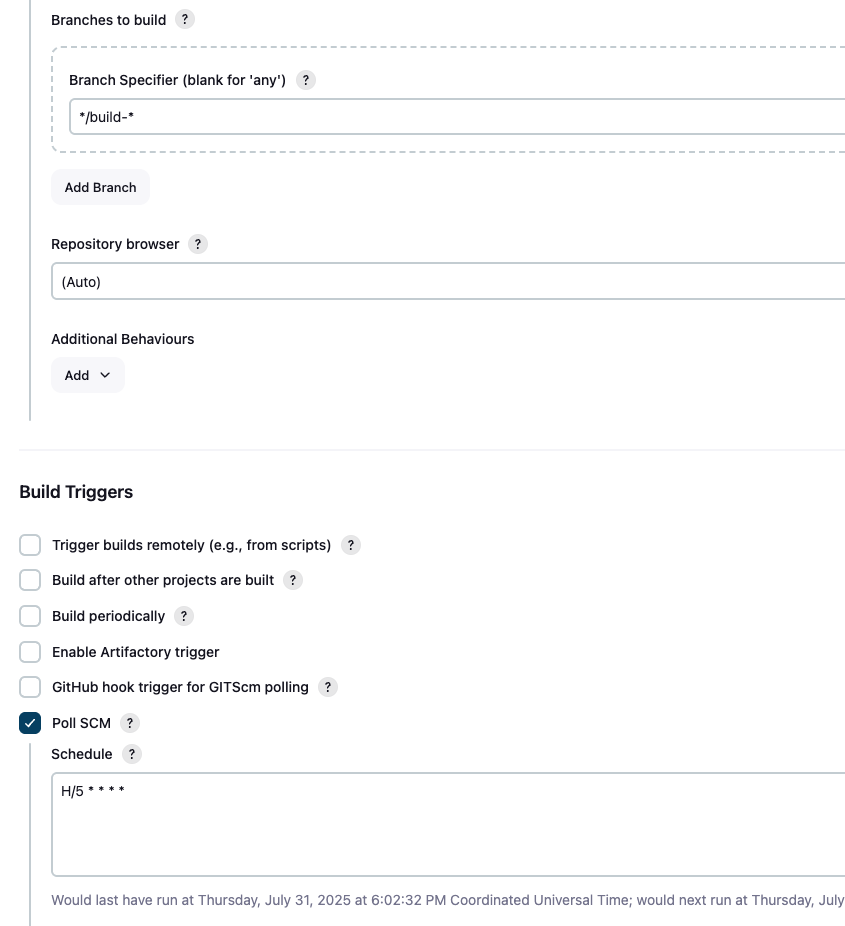The image size is (845, 926).
Task: Open help icon next to Poll SCM
Action: pos(130,723)
